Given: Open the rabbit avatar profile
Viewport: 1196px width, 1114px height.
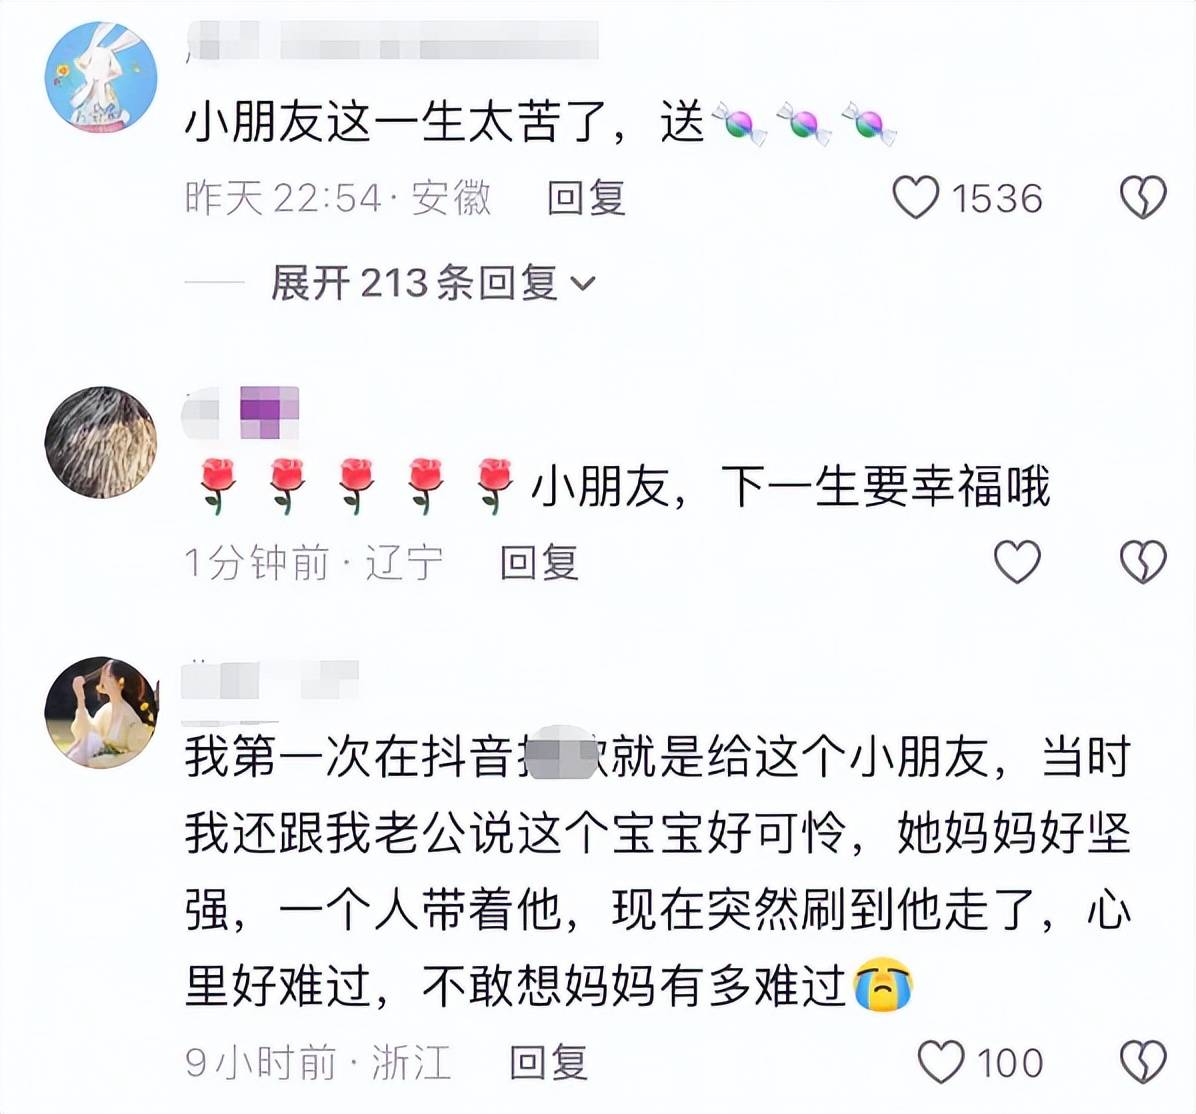Looking at the screenshot, I should coord(101,78).
